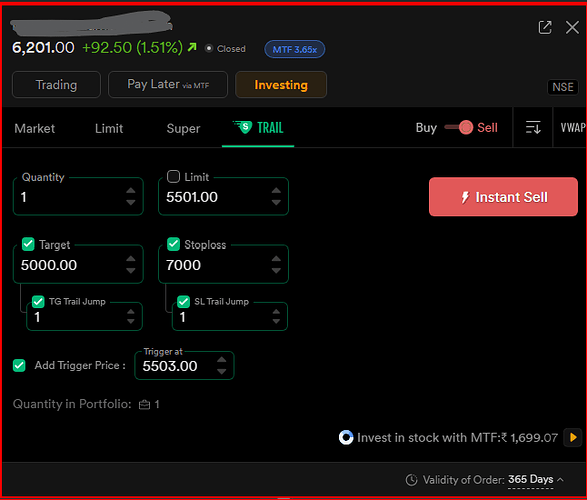Click Invest in stock with MTF text
This screenshot has width=587, height=500.
pos(457,438)
